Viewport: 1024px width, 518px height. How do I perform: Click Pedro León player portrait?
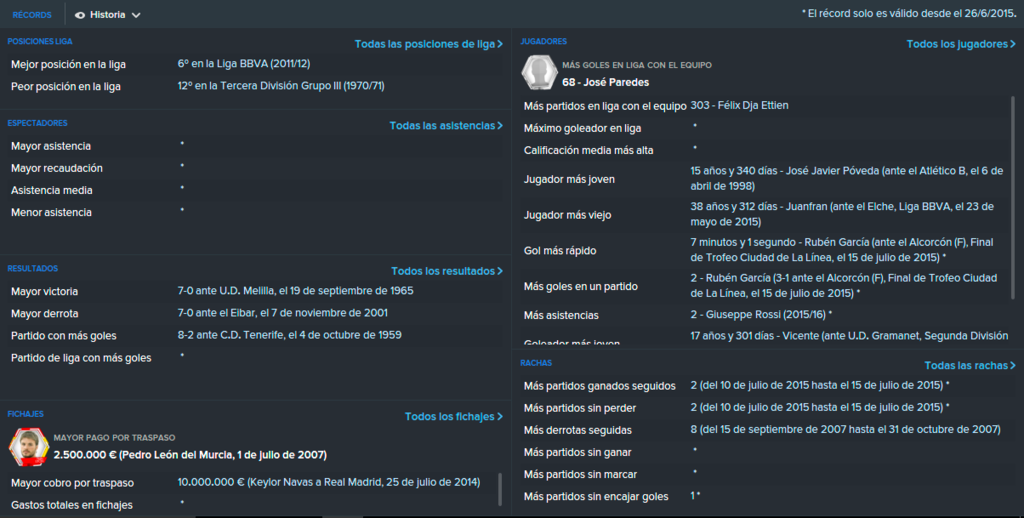(28, 447)
